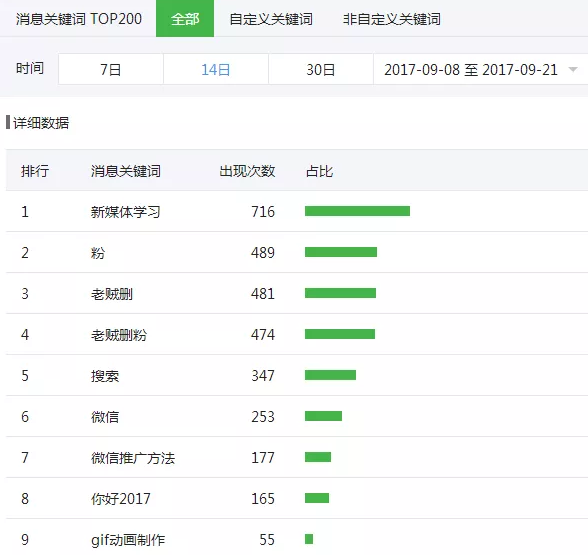Click the count value 177
This screenshot has width=588, height=555.
point(263,458)
